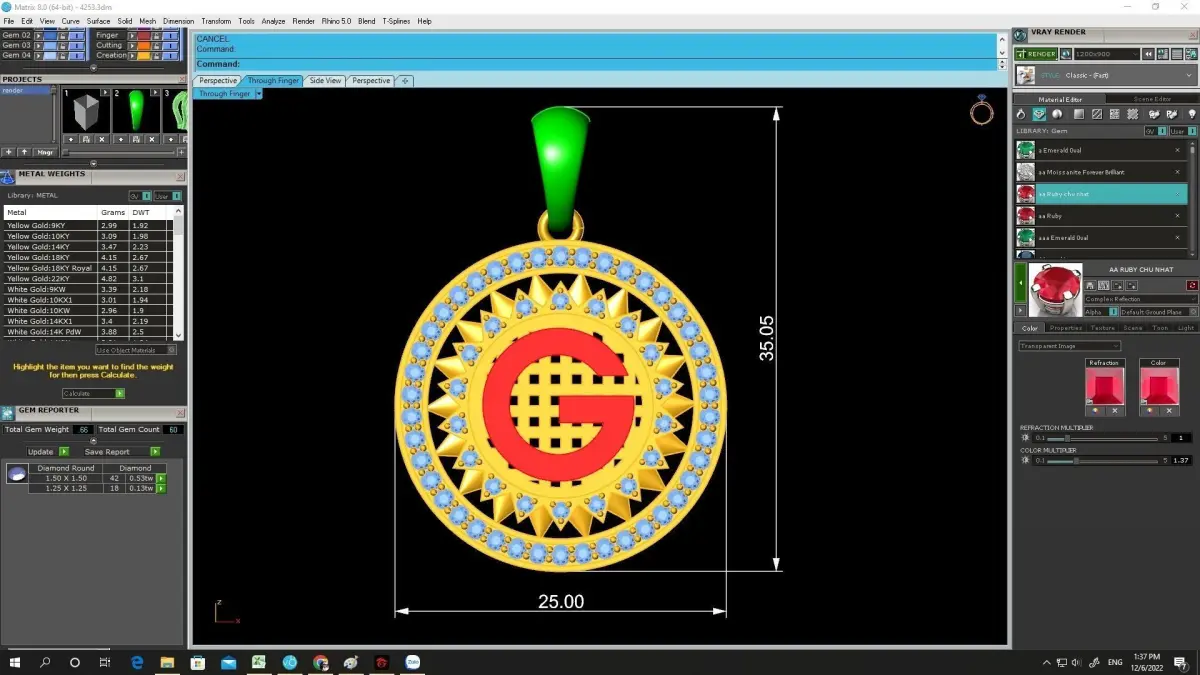Open the material Light tab
This screenshot has width=1200, height=675.
pos(1186,328)
